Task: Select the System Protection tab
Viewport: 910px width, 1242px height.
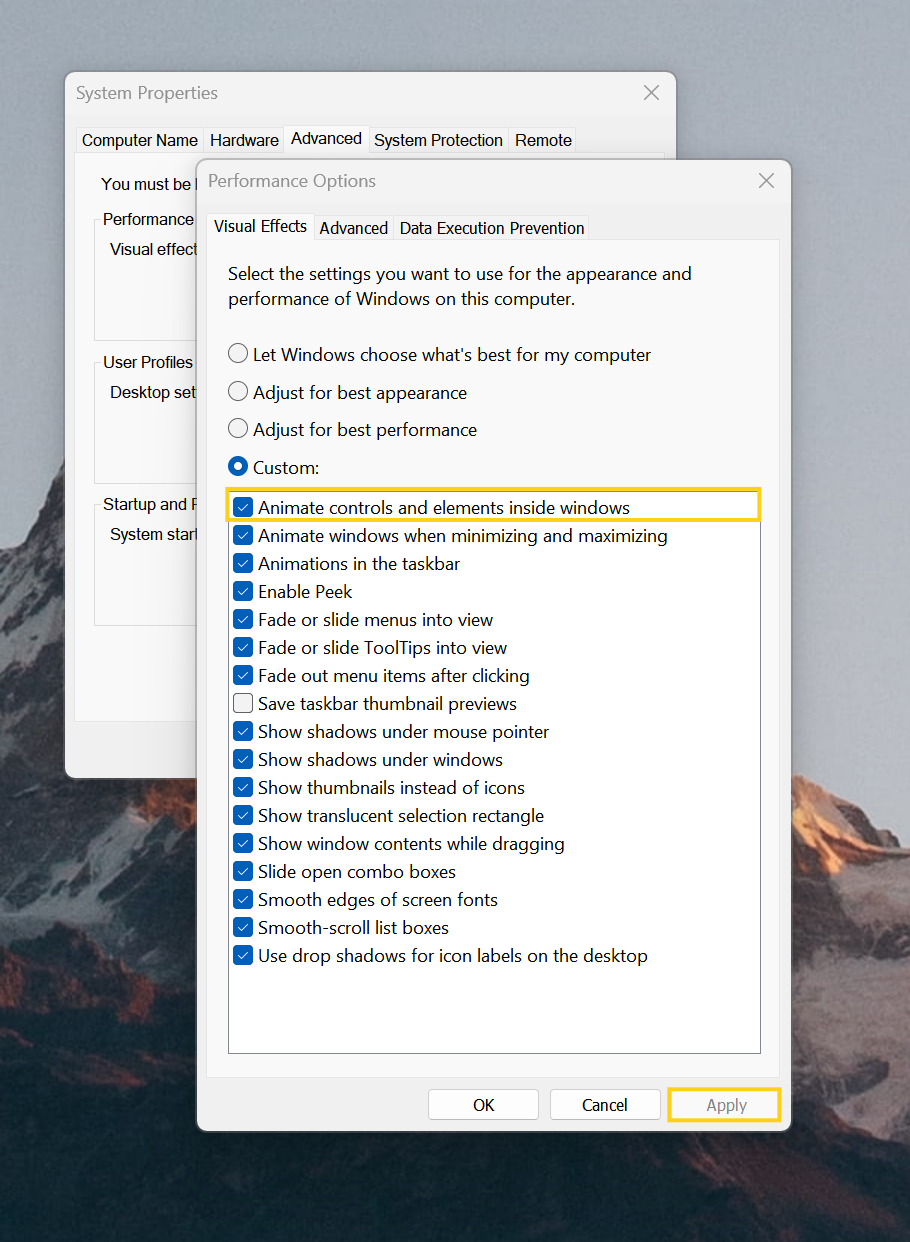Action: coord(438,140)
